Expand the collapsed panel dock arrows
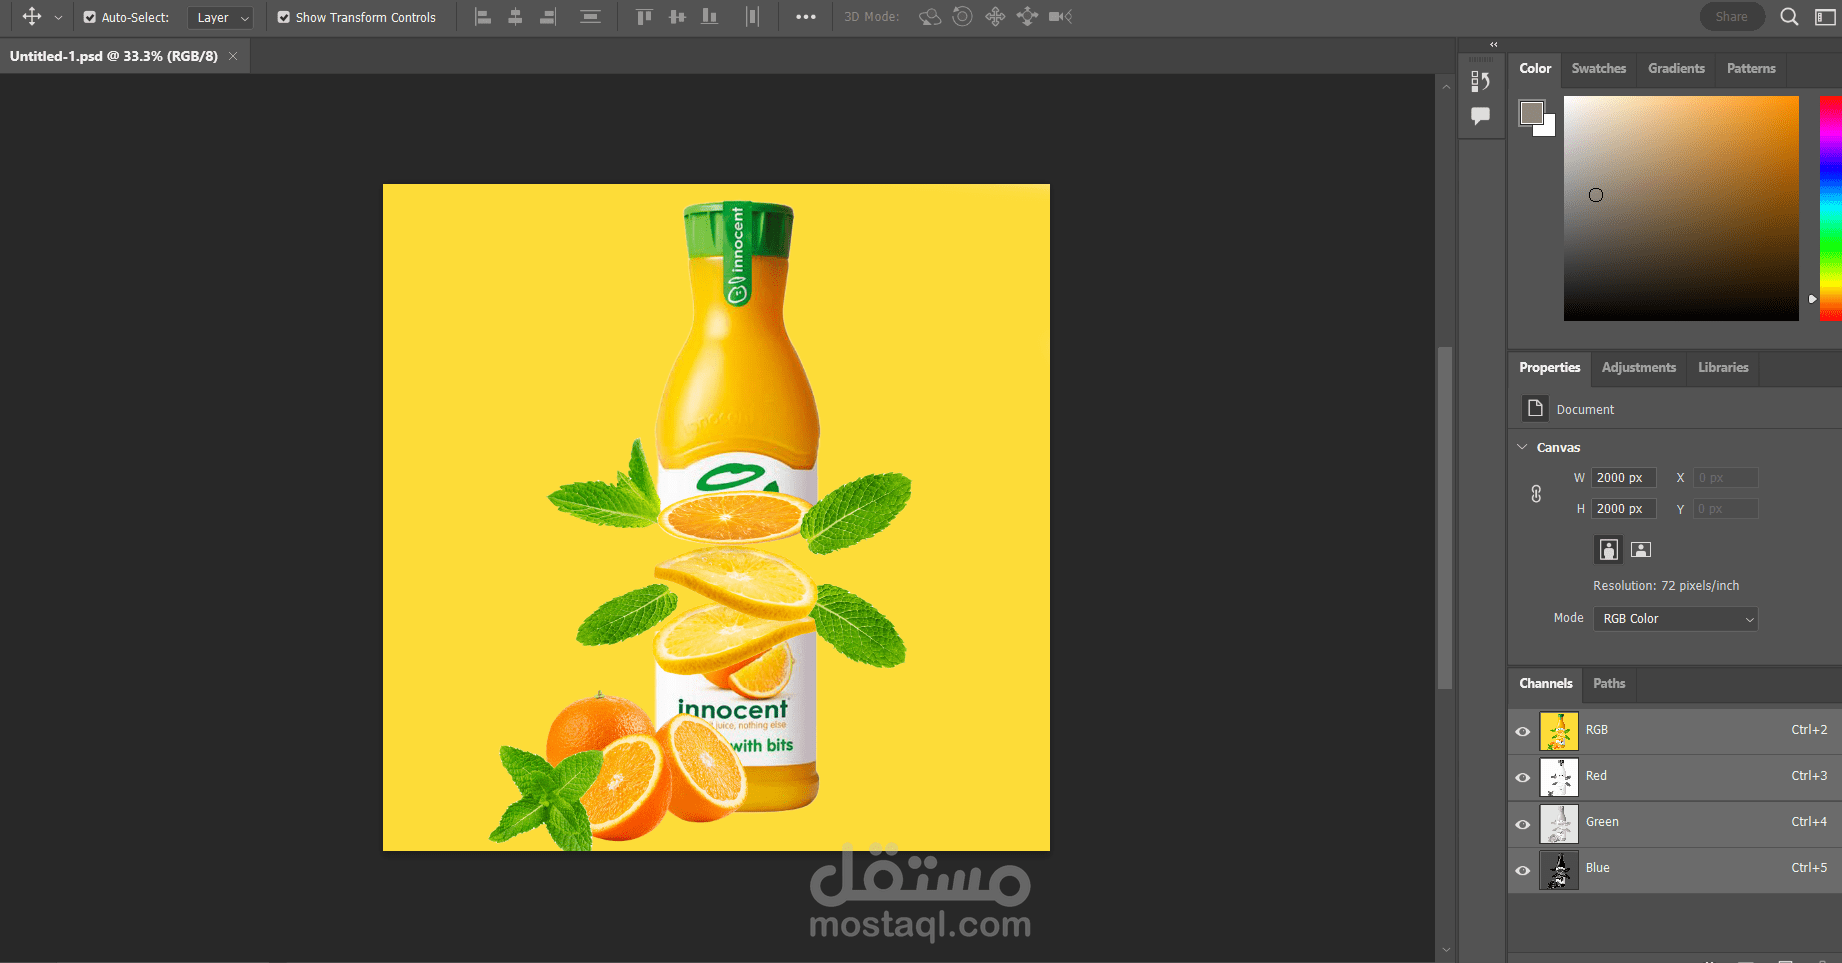 tap(1494, 44)
